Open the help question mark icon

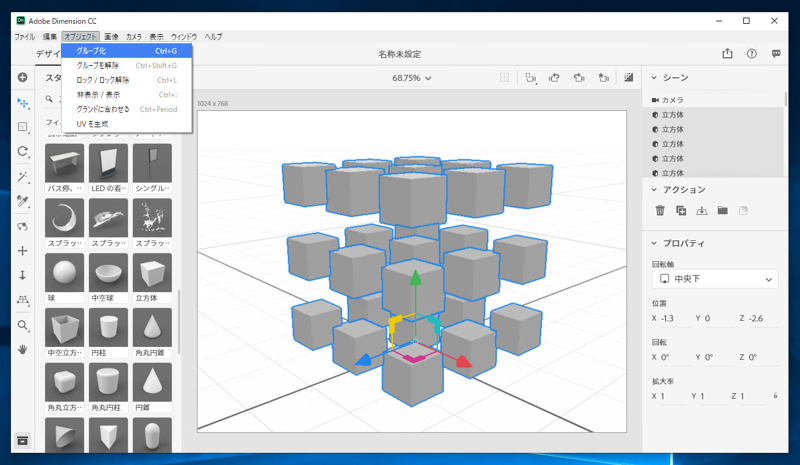[x=752, y=54]
